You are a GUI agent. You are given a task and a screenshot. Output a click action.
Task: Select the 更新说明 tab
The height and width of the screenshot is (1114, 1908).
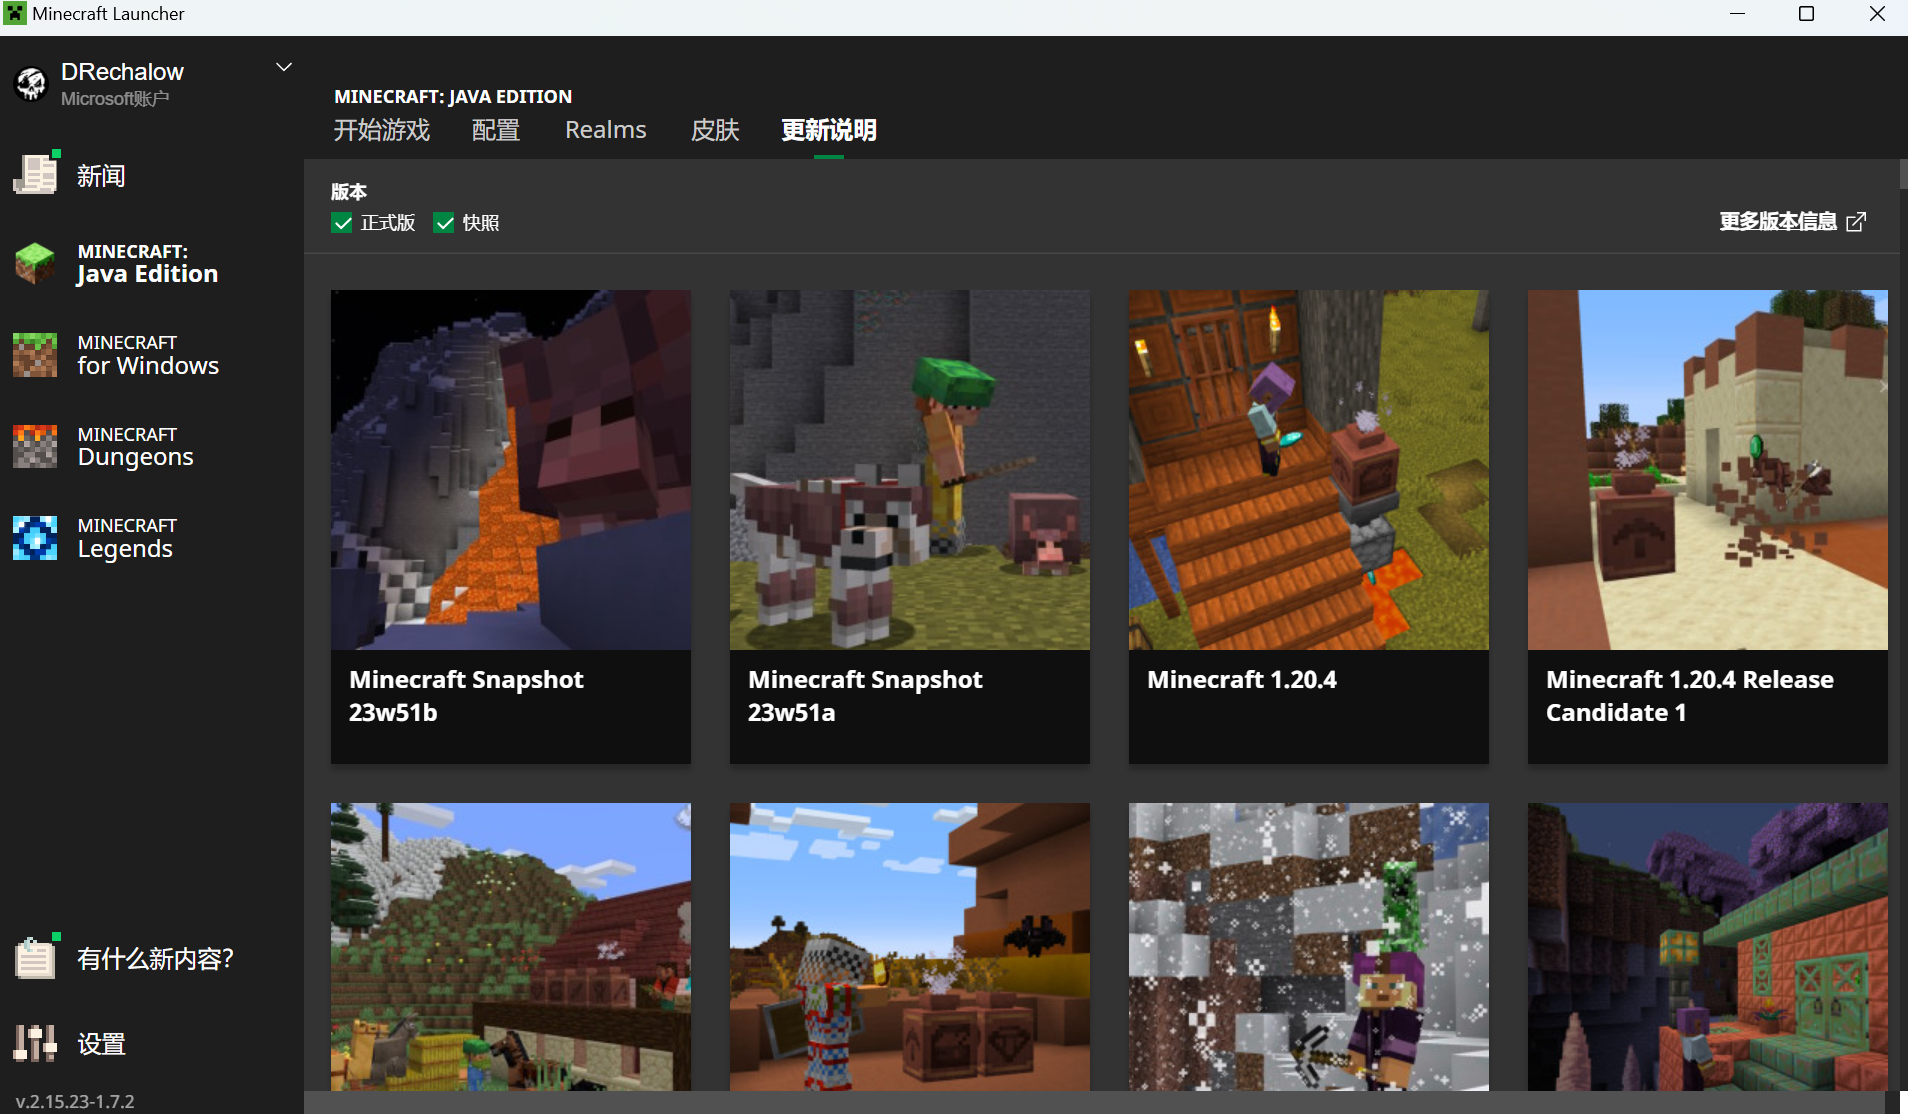click(x=829, y=130)
